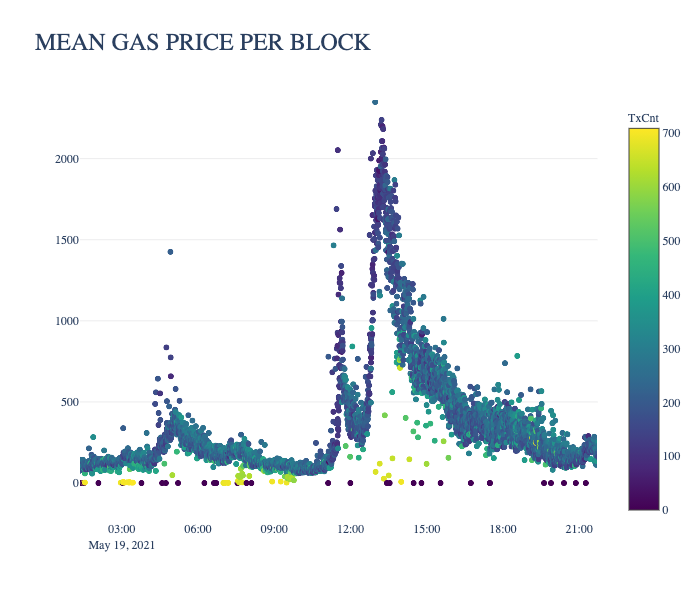Viewport: 700px width, 600px height.
Task: Click the 400 tick label on the colorbar
Action: [x=671, y=295]
